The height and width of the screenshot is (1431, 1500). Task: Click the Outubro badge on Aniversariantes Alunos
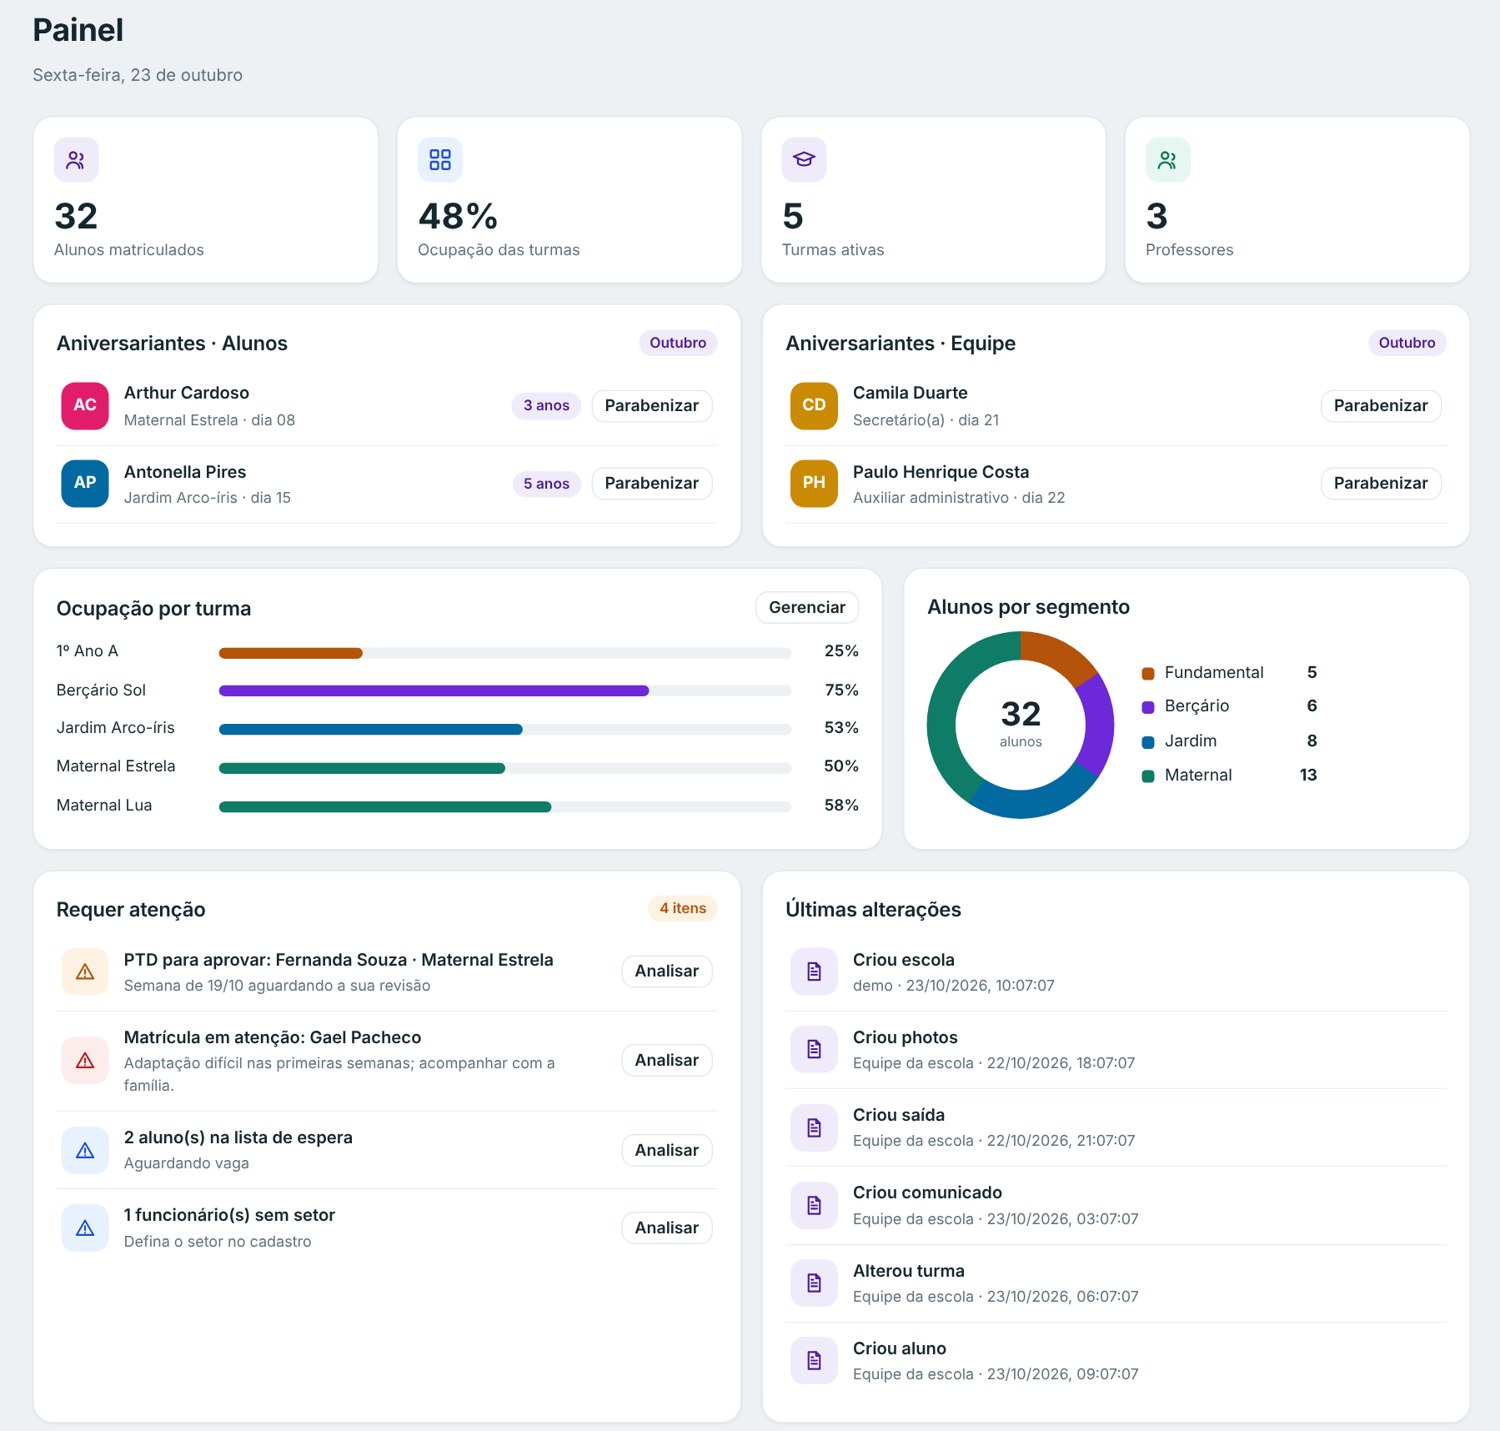pyautogui.click(x=678, y=343)
